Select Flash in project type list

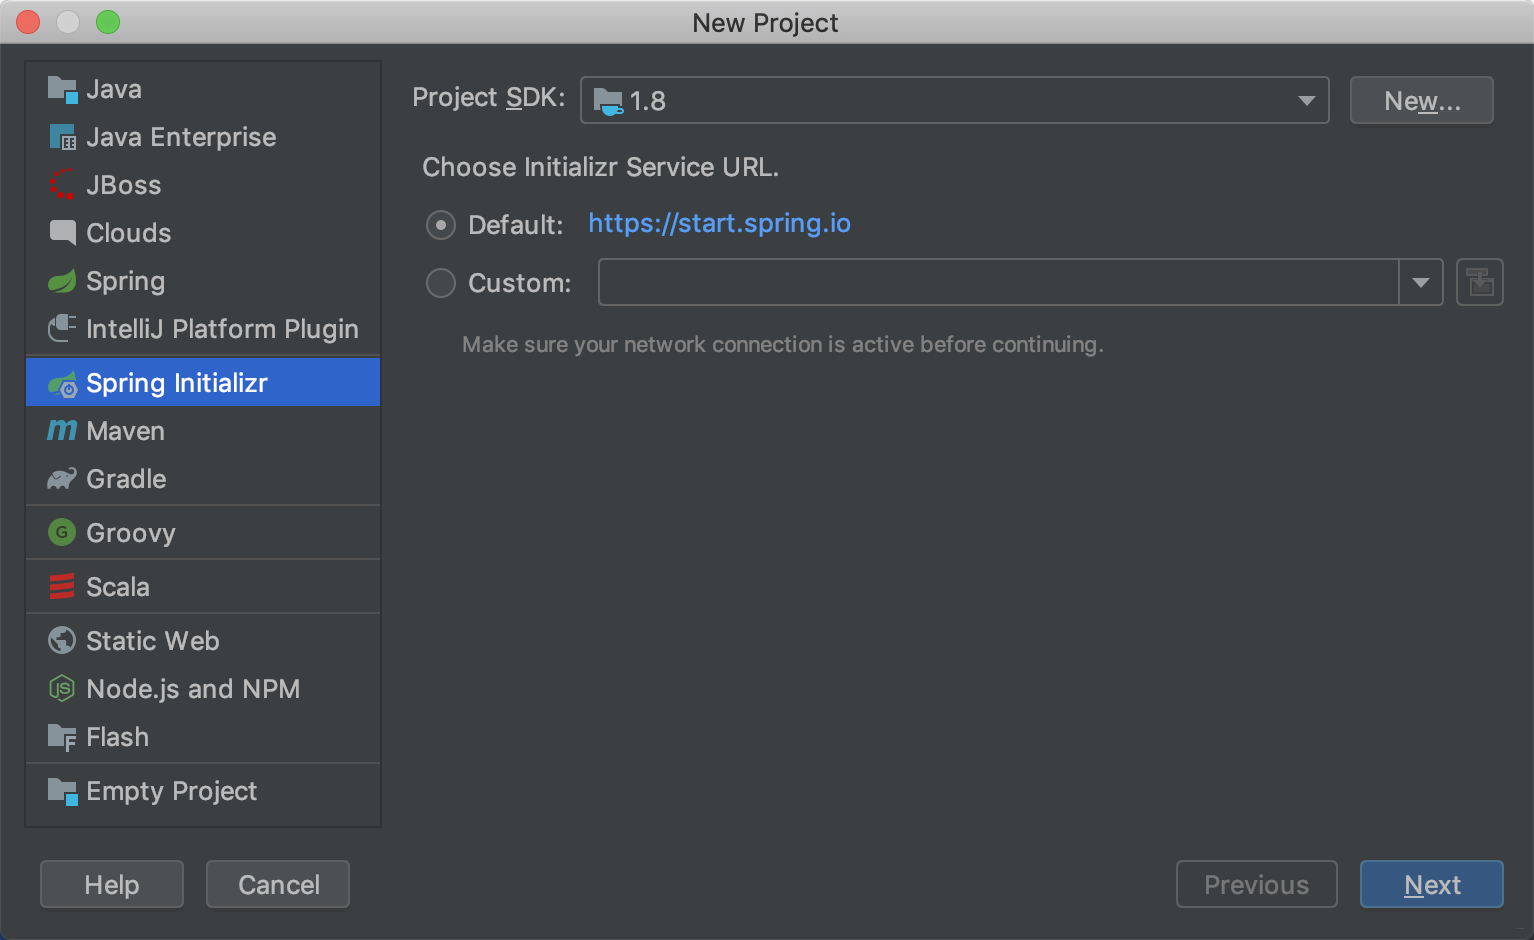(x=203, y=737)
